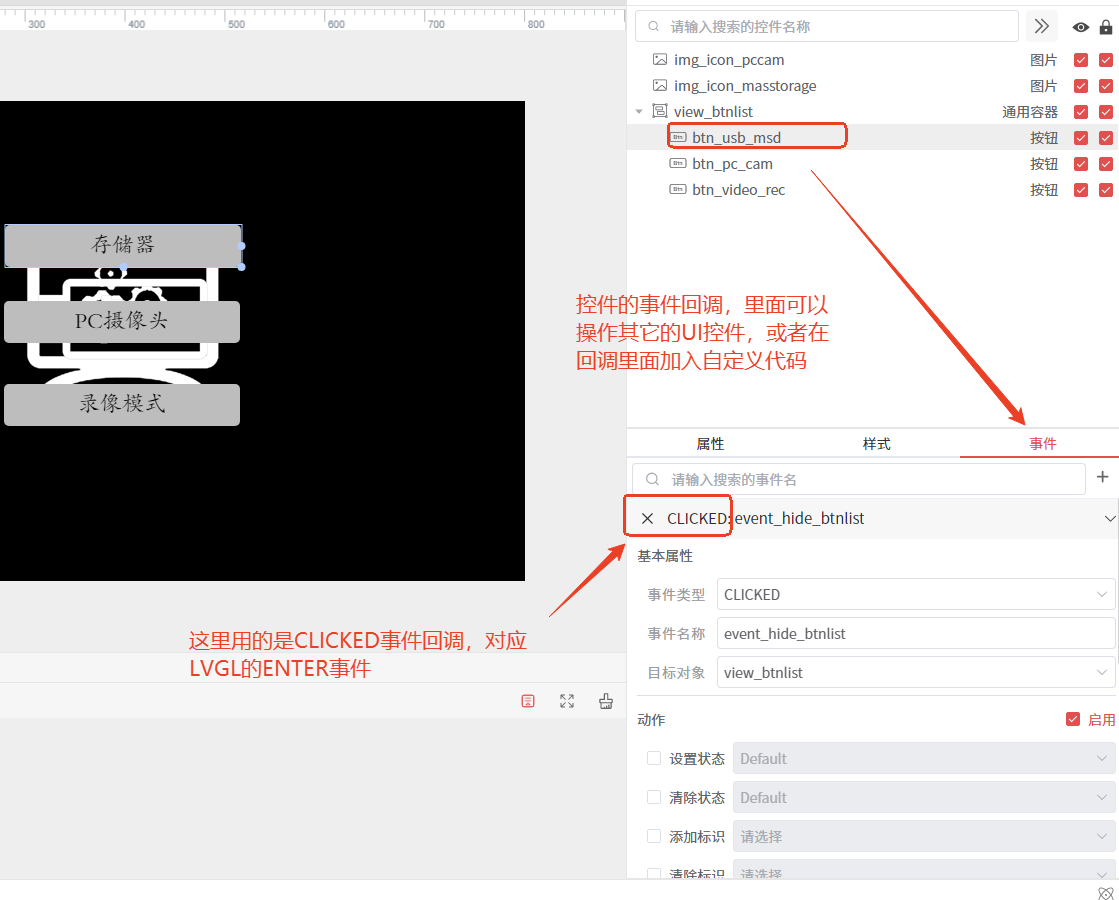Screen dimensions: 1119x900
Task: Click the magnifier icon in the event search box
Action: point(652,479)
